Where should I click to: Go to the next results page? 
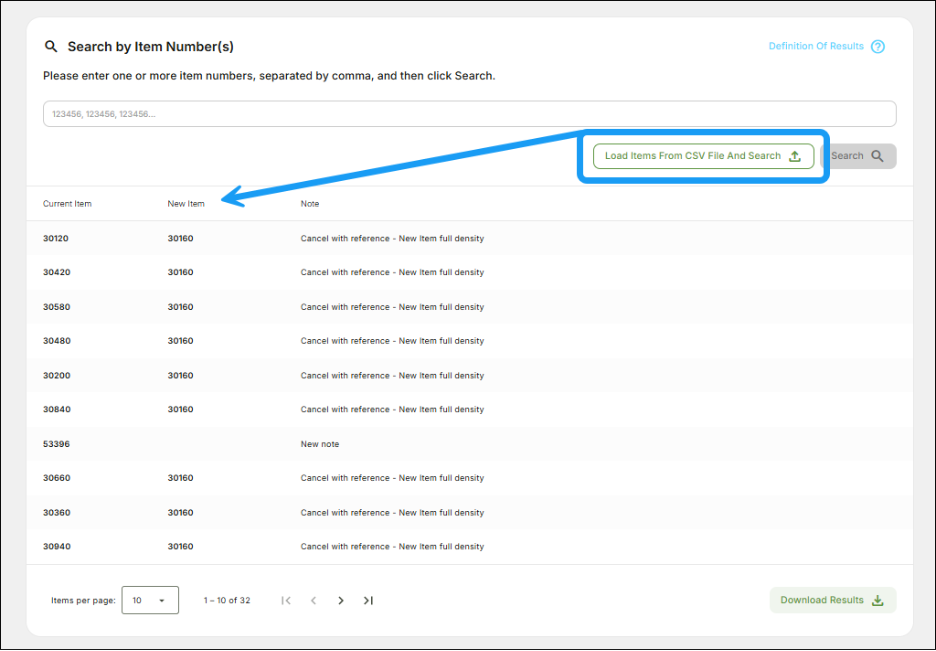[x=341, y=601]
